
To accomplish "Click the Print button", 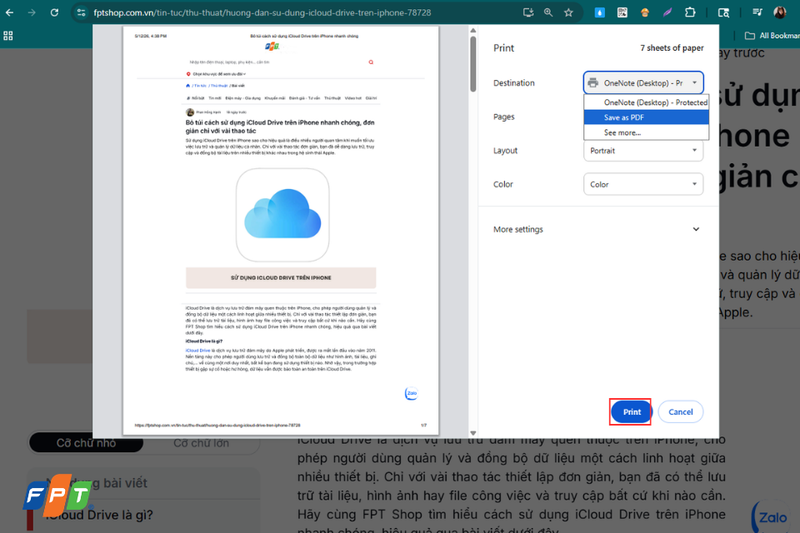I will pos(631,412).
